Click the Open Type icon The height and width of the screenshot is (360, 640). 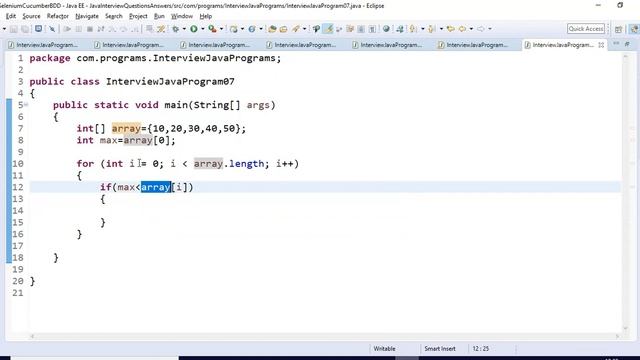(272, 29)
